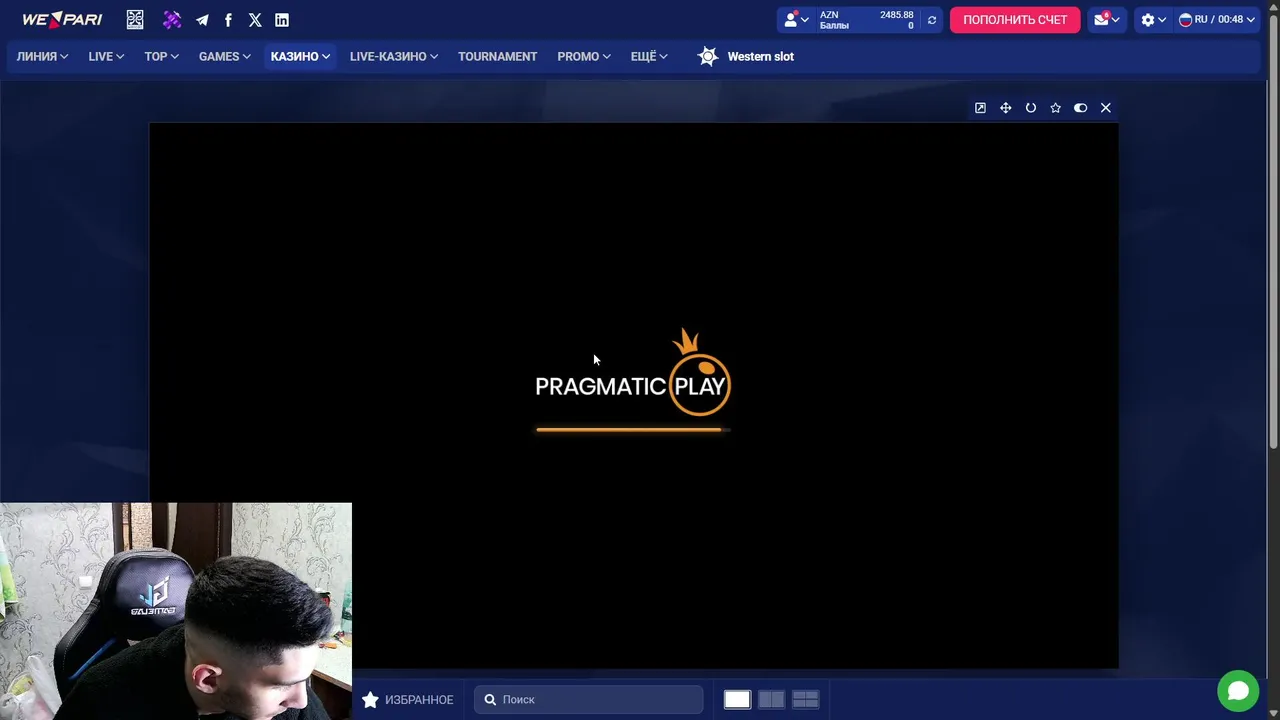Expand the LIVE-КАЗИНО menu
Viewport: 1280px width, 720px height.
tap(394, 57)
